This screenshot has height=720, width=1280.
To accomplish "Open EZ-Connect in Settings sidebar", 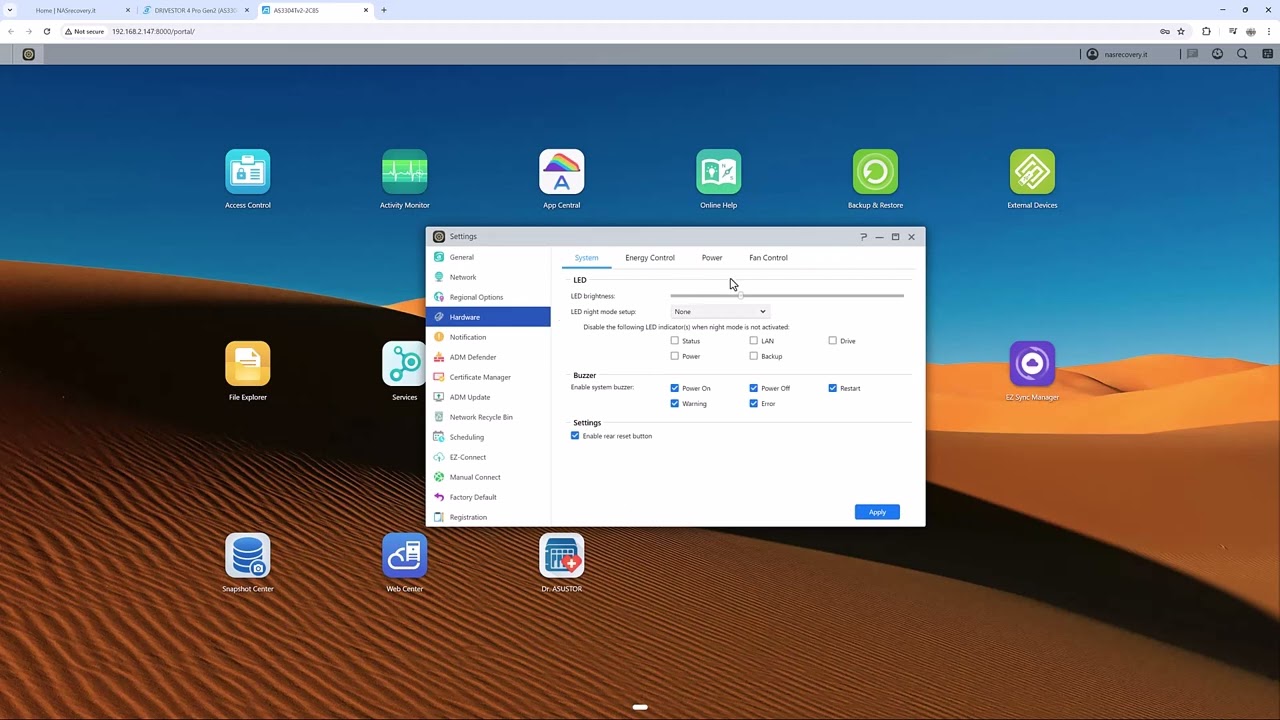I will point(488,457).
